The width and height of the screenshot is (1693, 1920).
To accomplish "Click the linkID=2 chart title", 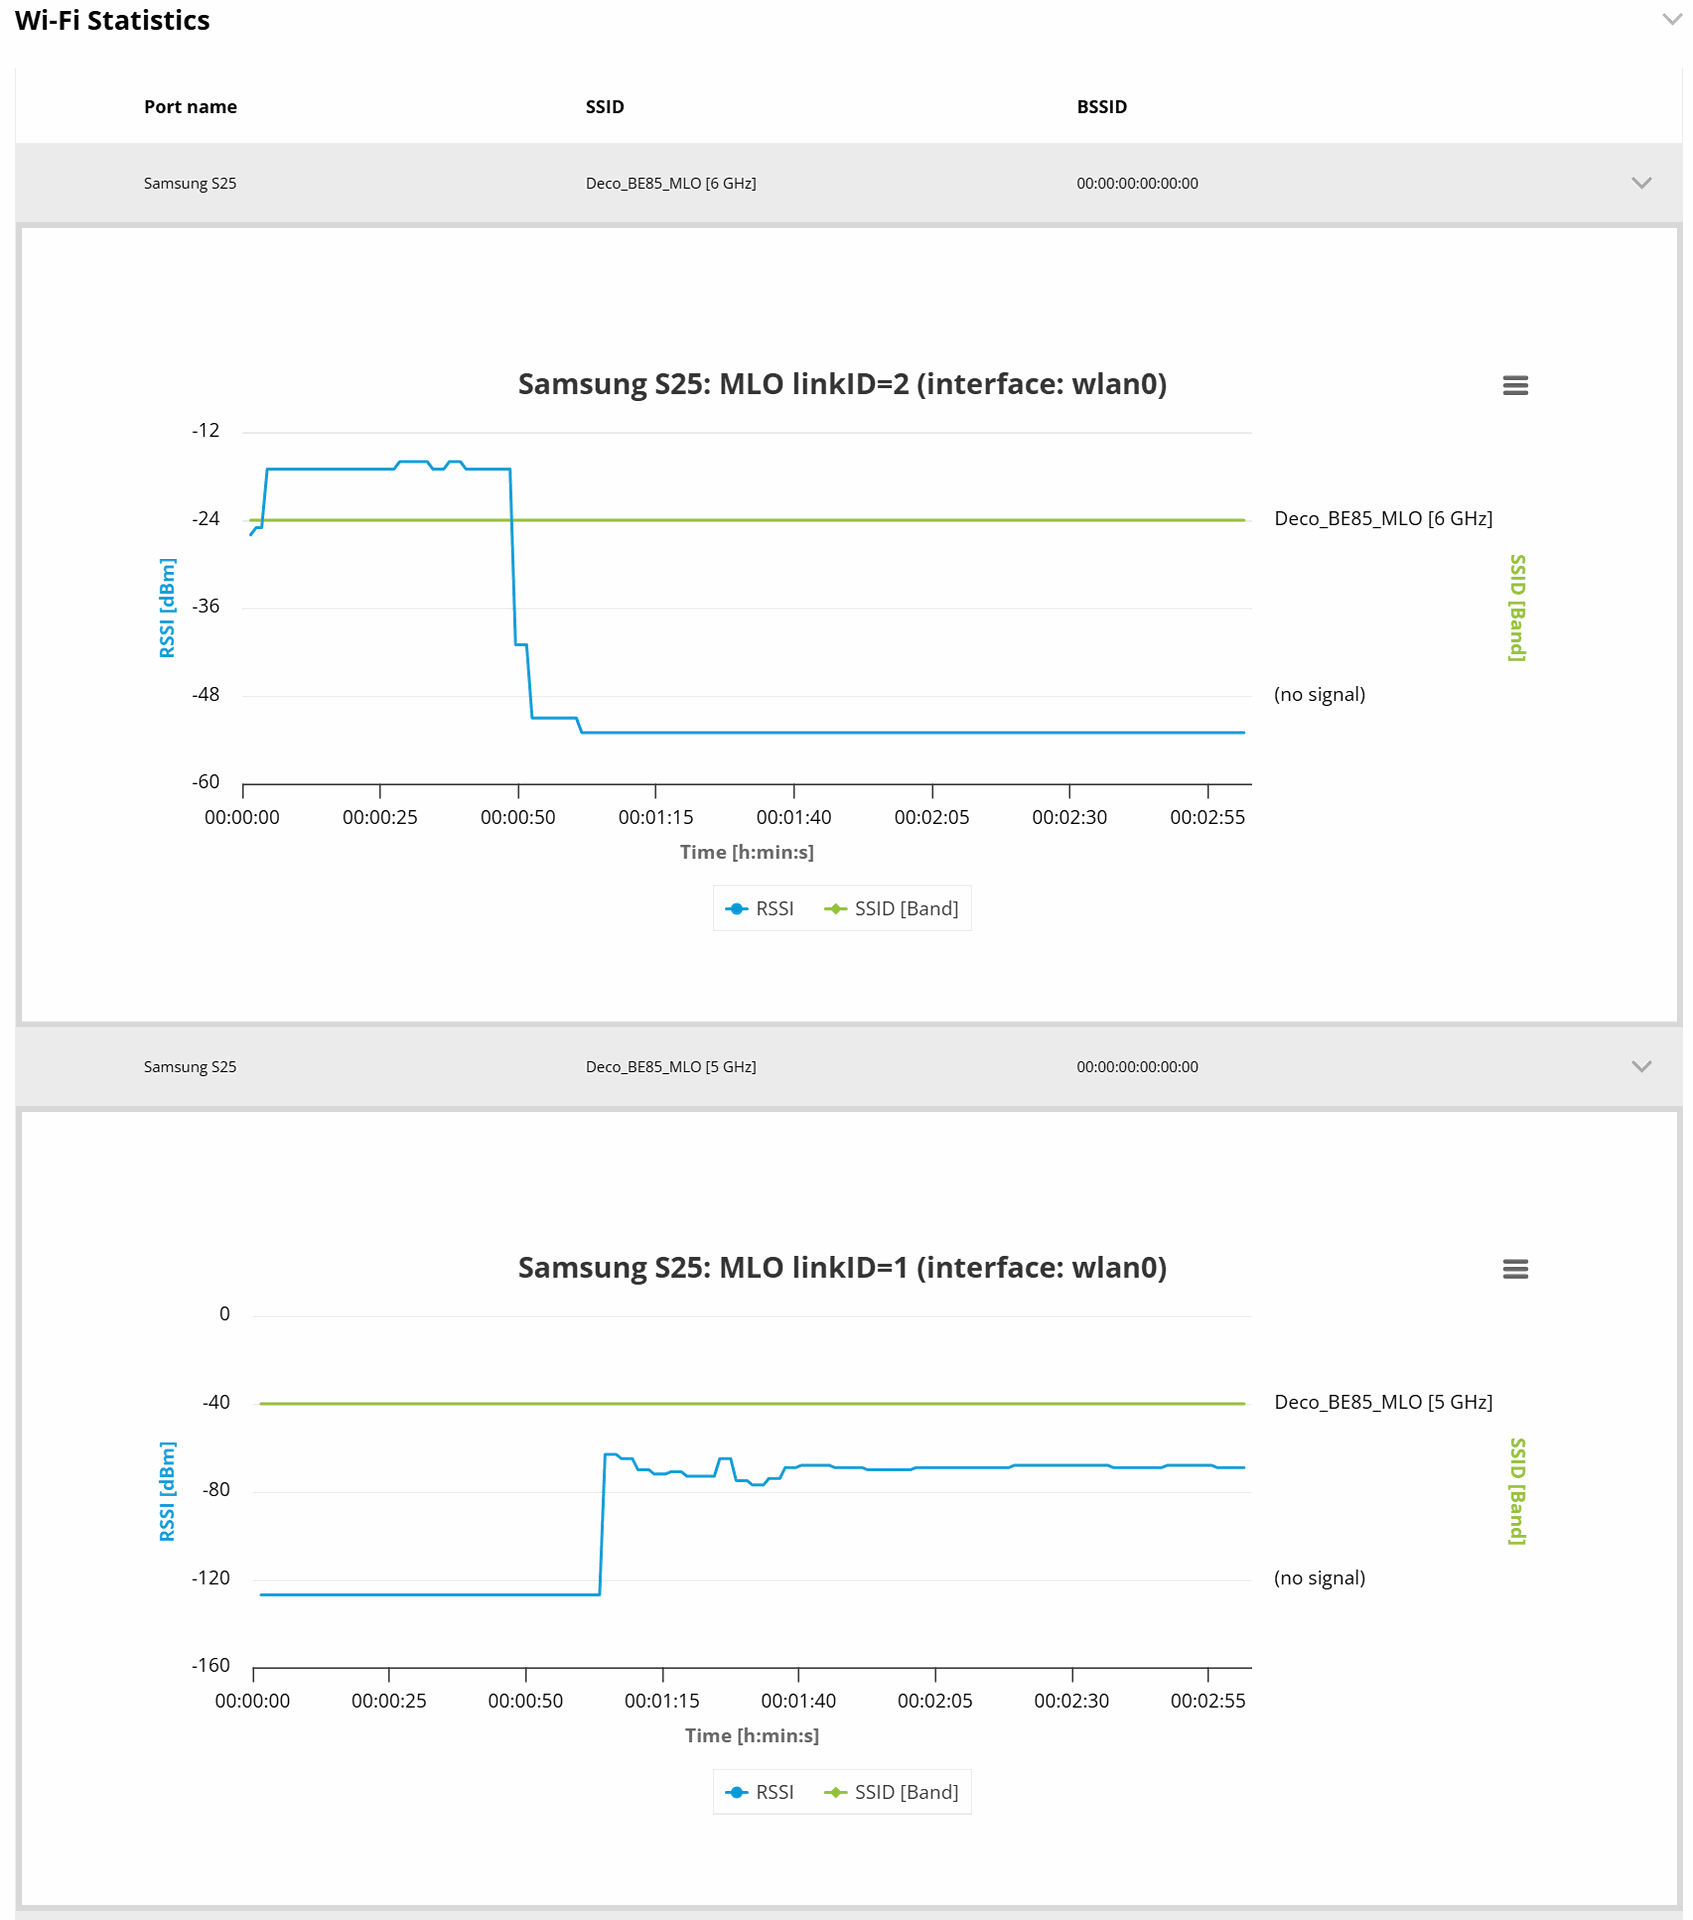I will coord(842,384).
